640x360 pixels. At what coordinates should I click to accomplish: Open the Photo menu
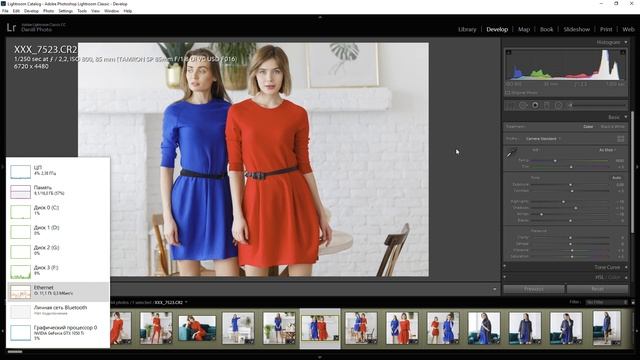pyautogui.click(x=48, y=11)
